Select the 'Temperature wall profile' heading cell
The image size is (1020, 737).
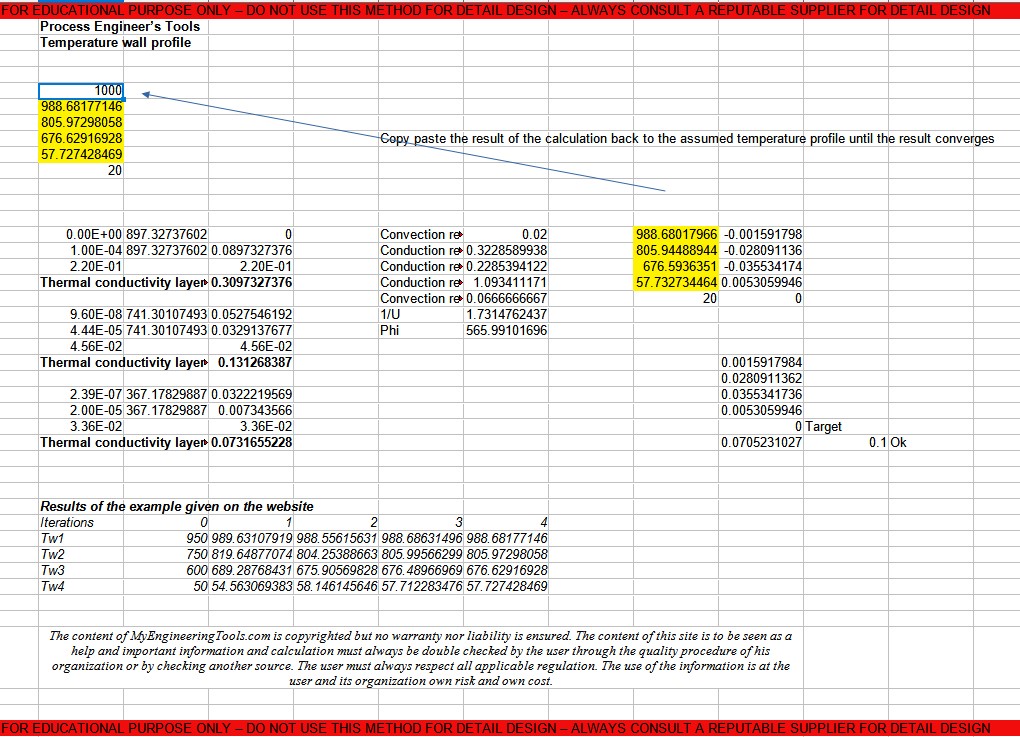[x=115, y=42]
